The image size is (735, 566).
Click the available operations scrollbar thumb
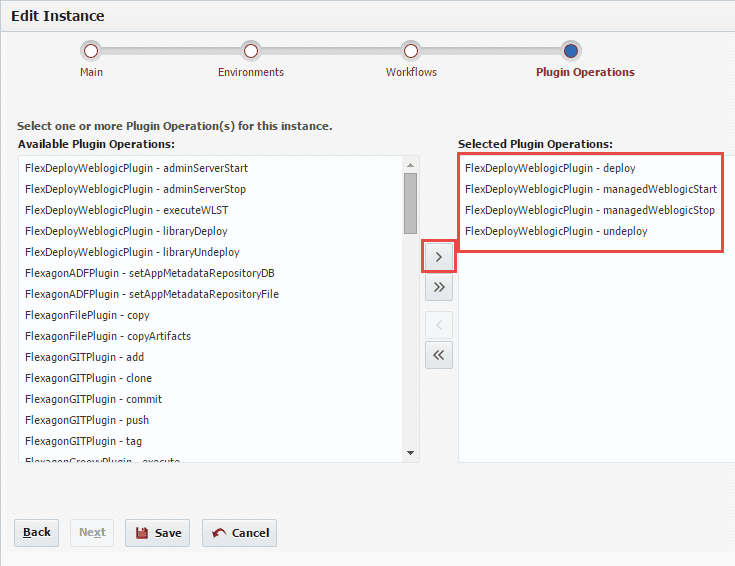(x=411, y=203)
